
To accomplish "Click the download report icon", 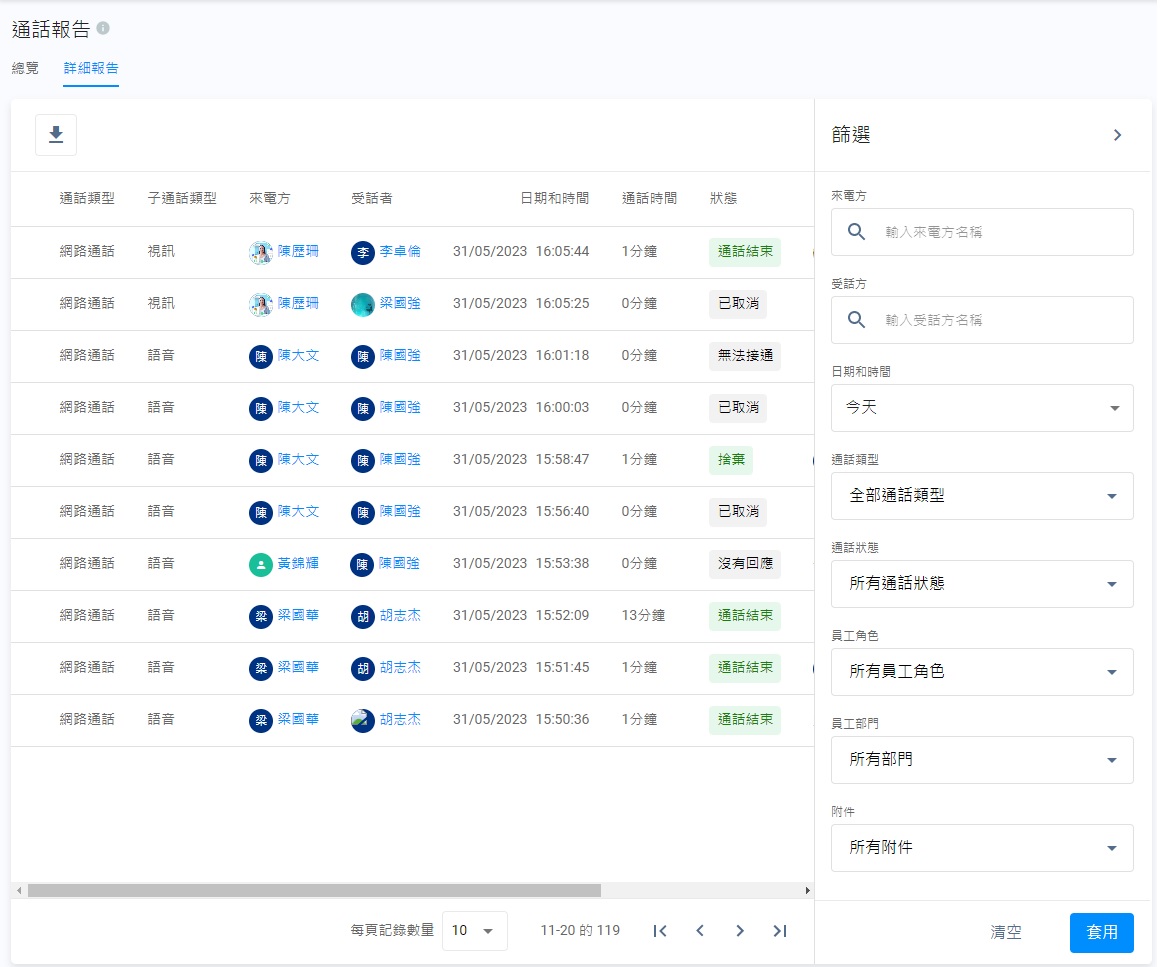I will click(56, 135).
